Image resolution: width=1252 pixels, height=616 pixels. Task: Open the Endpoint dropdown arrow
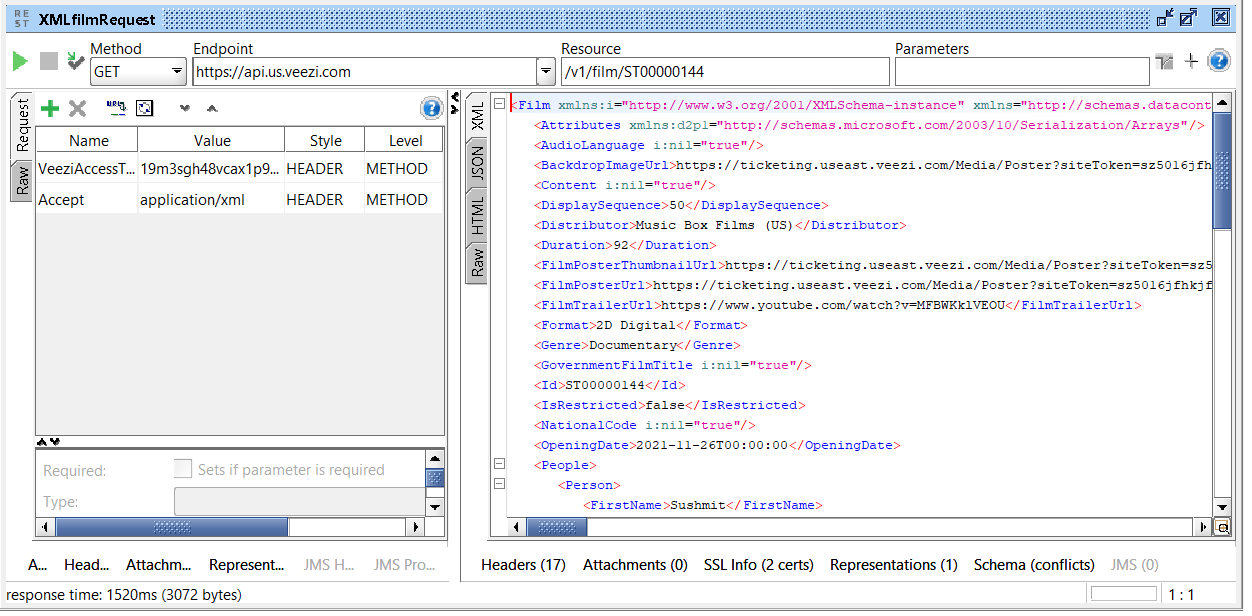click(546, 71)
